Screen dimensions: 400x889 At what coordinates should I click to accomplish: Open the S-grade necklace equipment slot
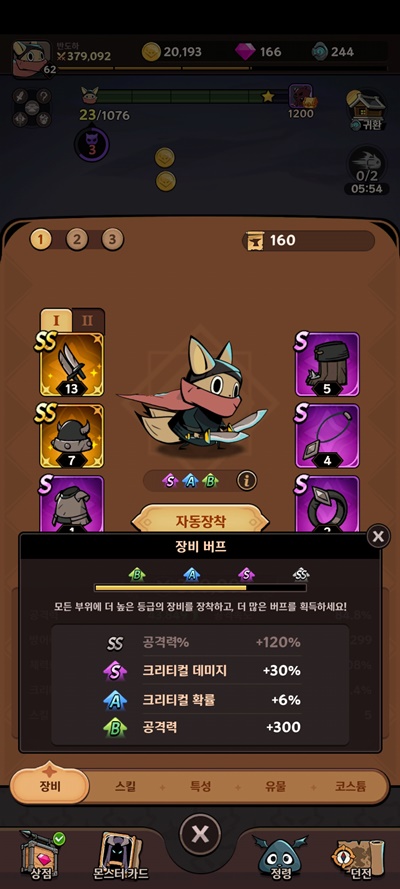tap(327, 435)
